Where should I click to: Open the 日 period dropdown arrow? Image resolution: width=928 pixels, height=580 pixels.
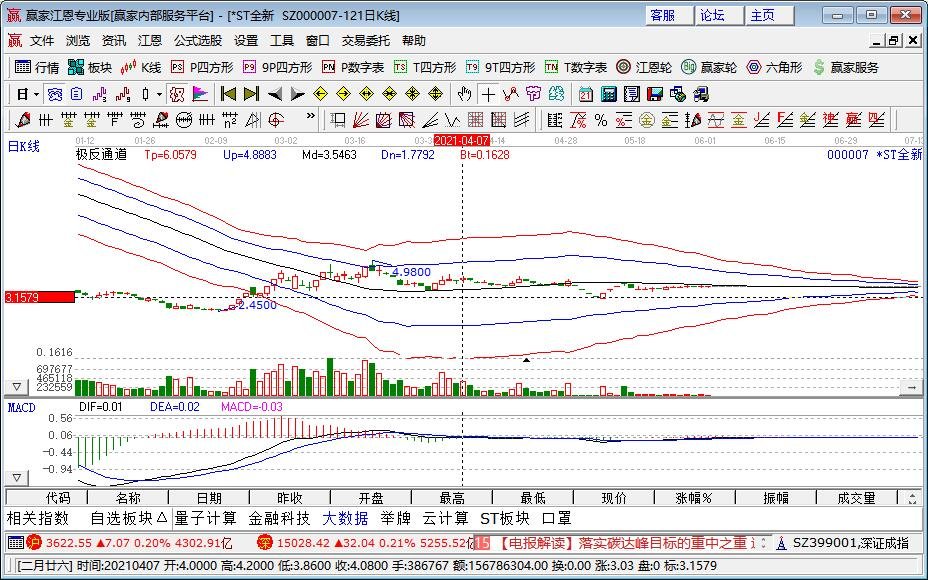coord(37,94)
